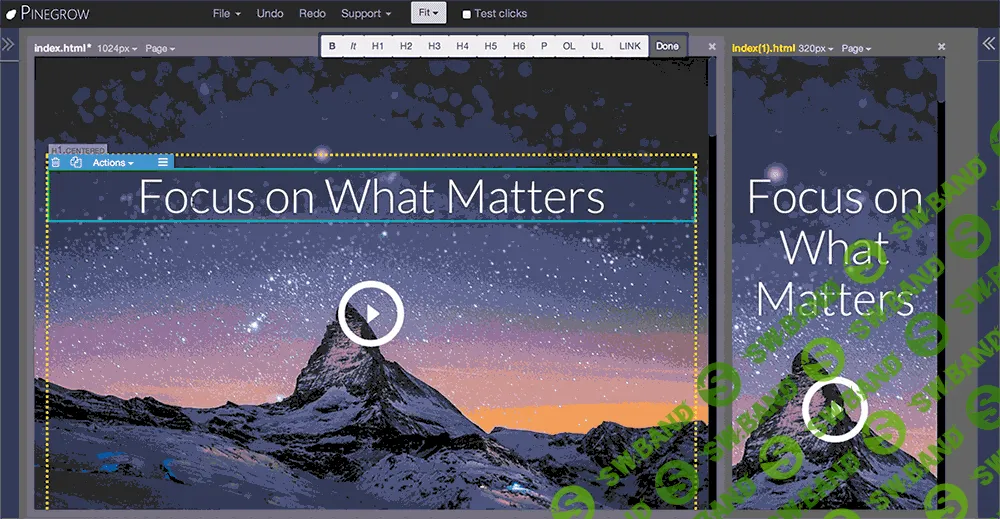
Task: Toggle italic formatting with It button
Action: point(353,46)
